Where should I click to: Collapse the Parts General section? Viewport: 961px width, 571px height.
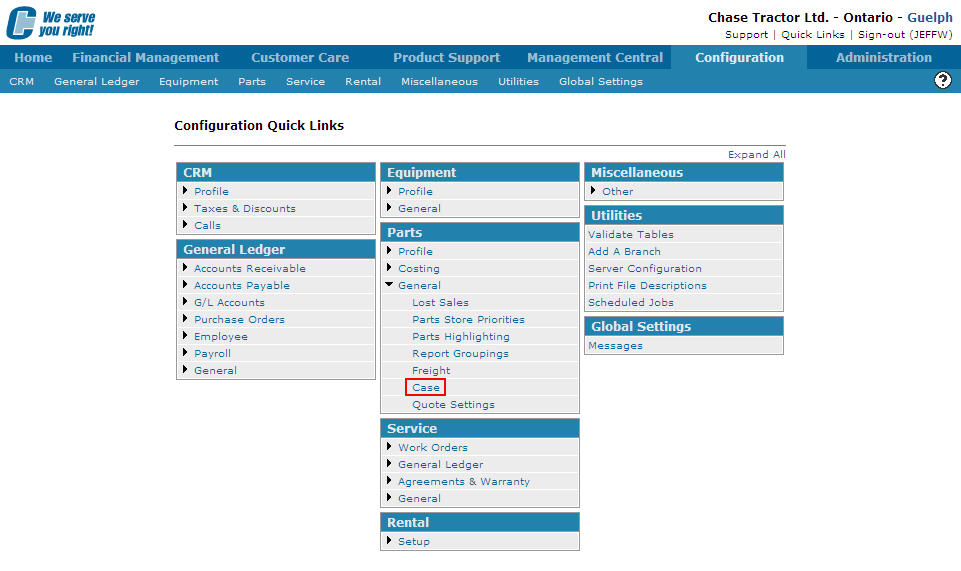point(390,285)
